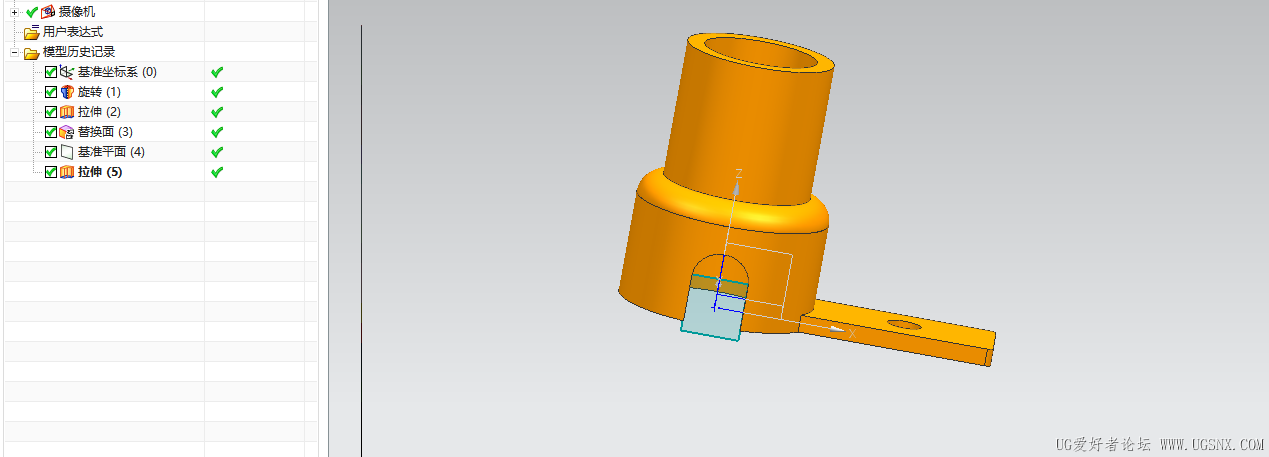The height and width of the screenshot is (457, 1269).
Task: Click the camera icon beside 摄像机
Action: [48, 12]
